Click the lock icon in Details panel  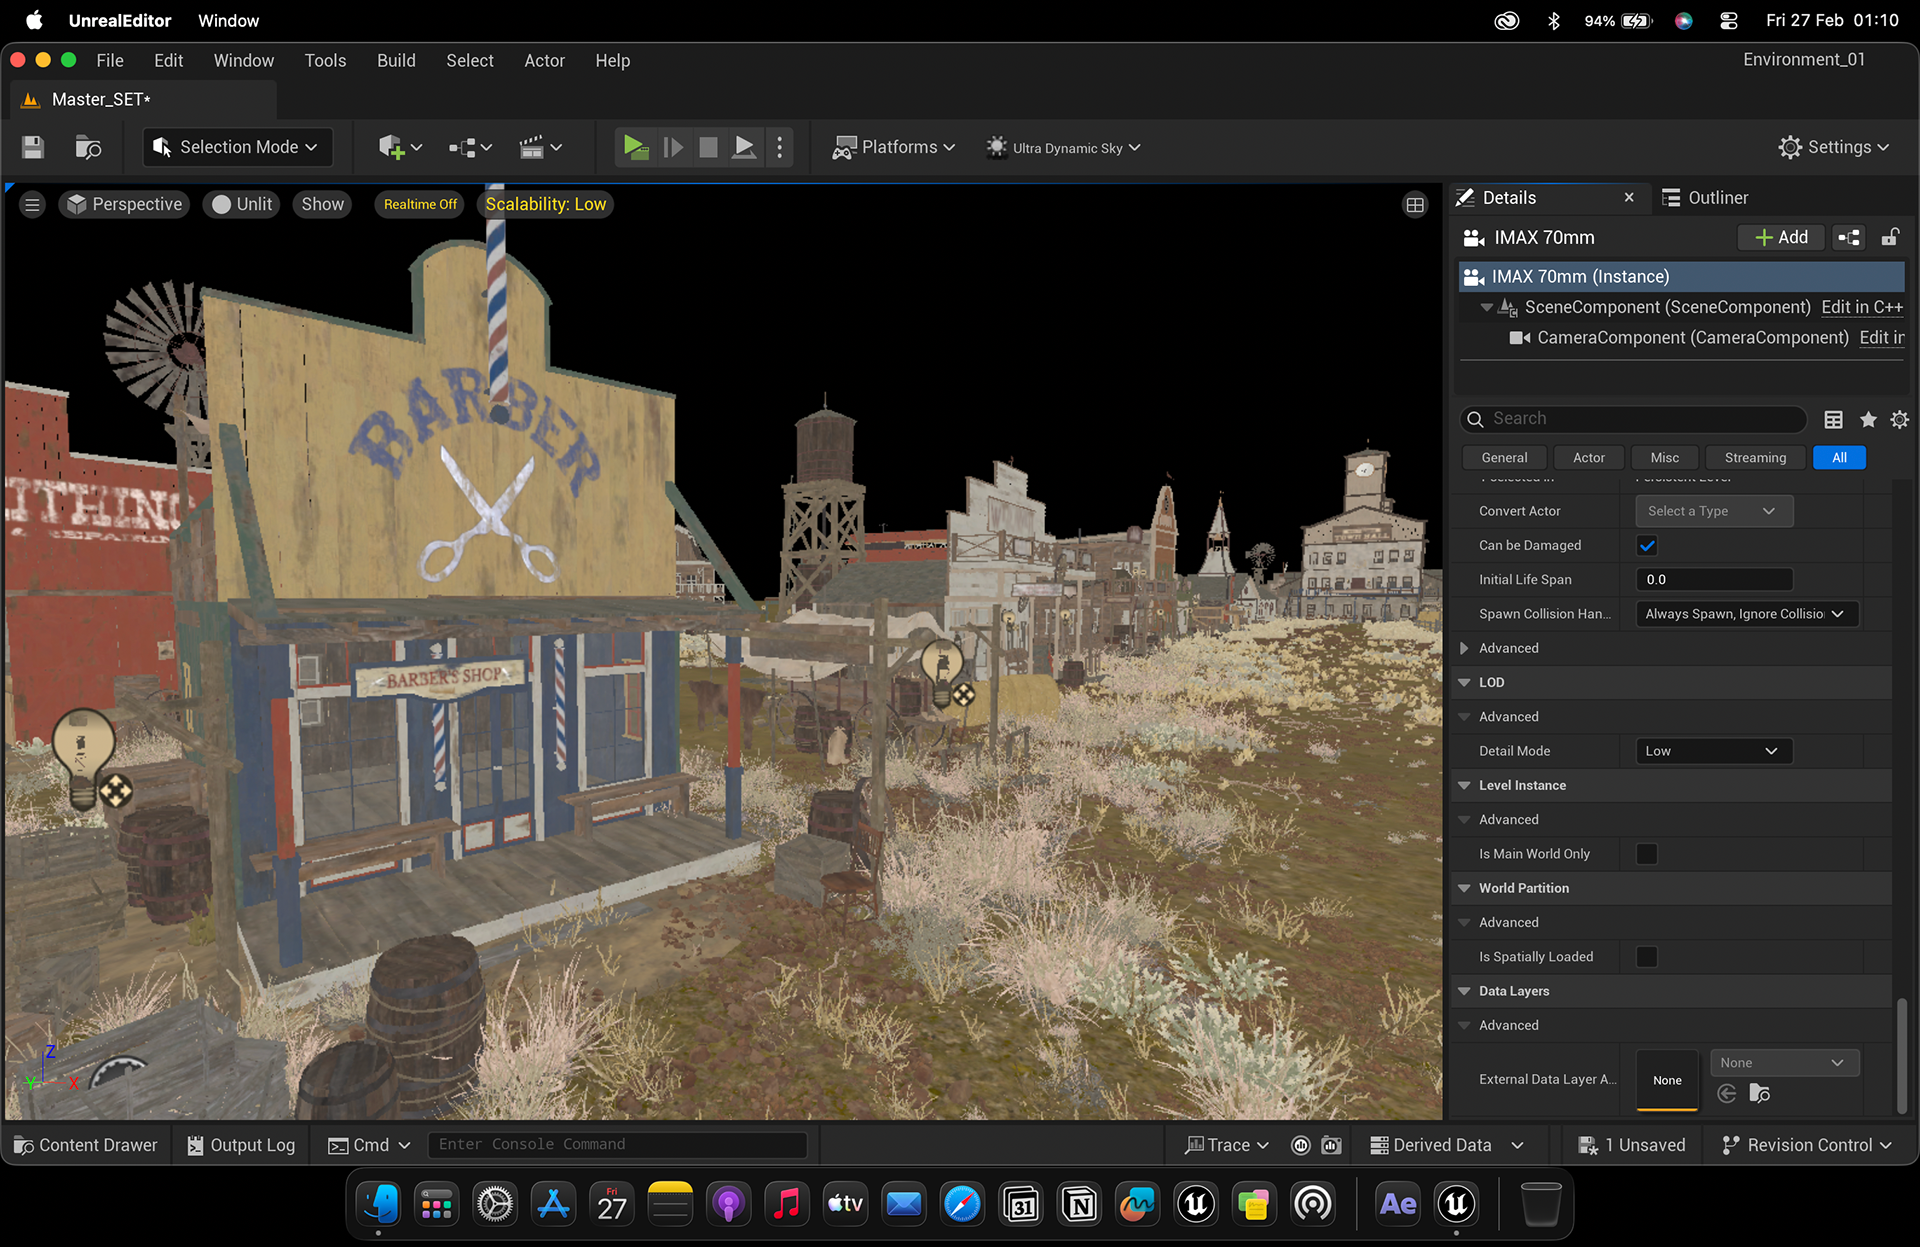tap(1890, 237)
